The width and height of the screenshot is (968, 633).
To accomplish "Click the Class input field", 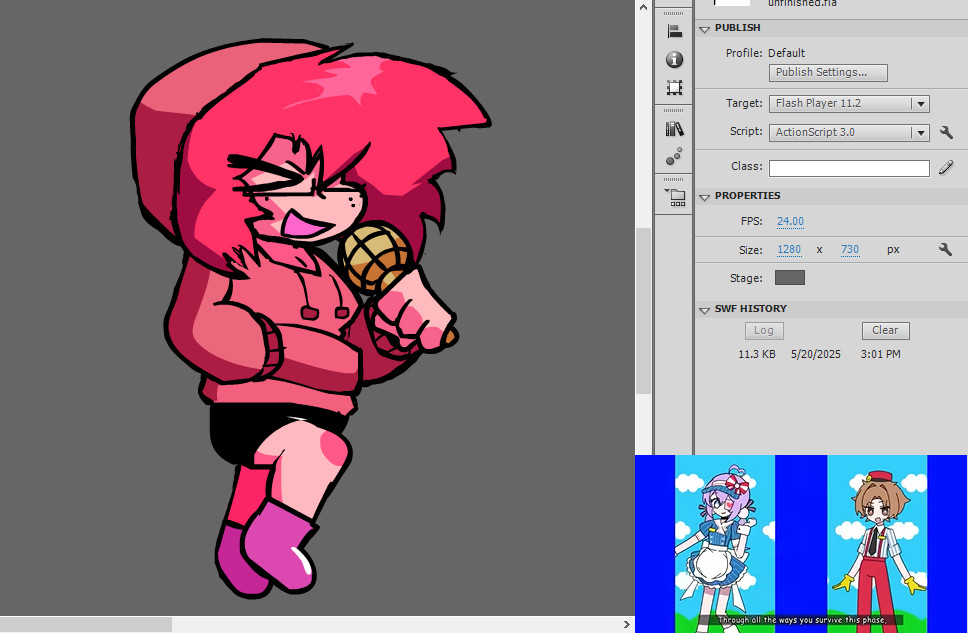I will coord(849,168).
